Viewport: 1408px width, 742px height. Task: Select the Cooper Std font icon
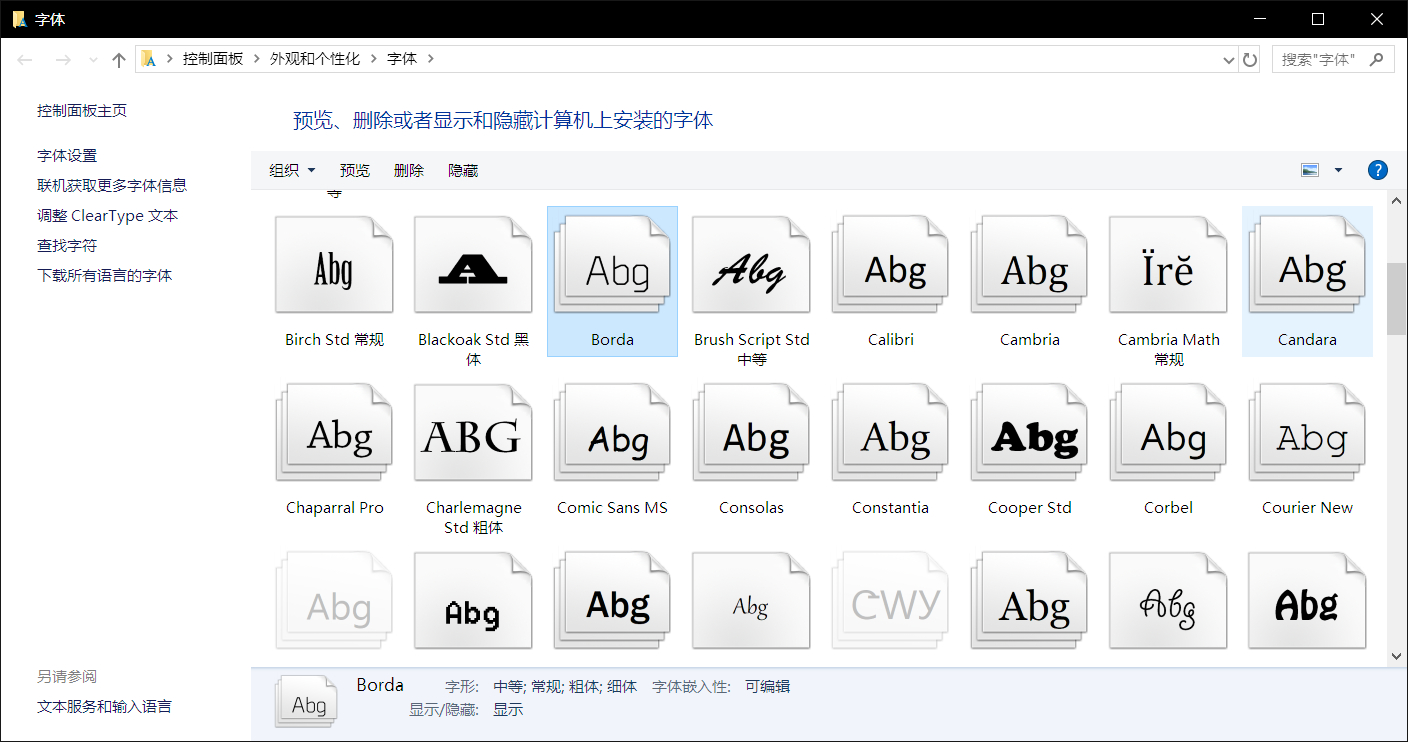(x=1029, y=434)
